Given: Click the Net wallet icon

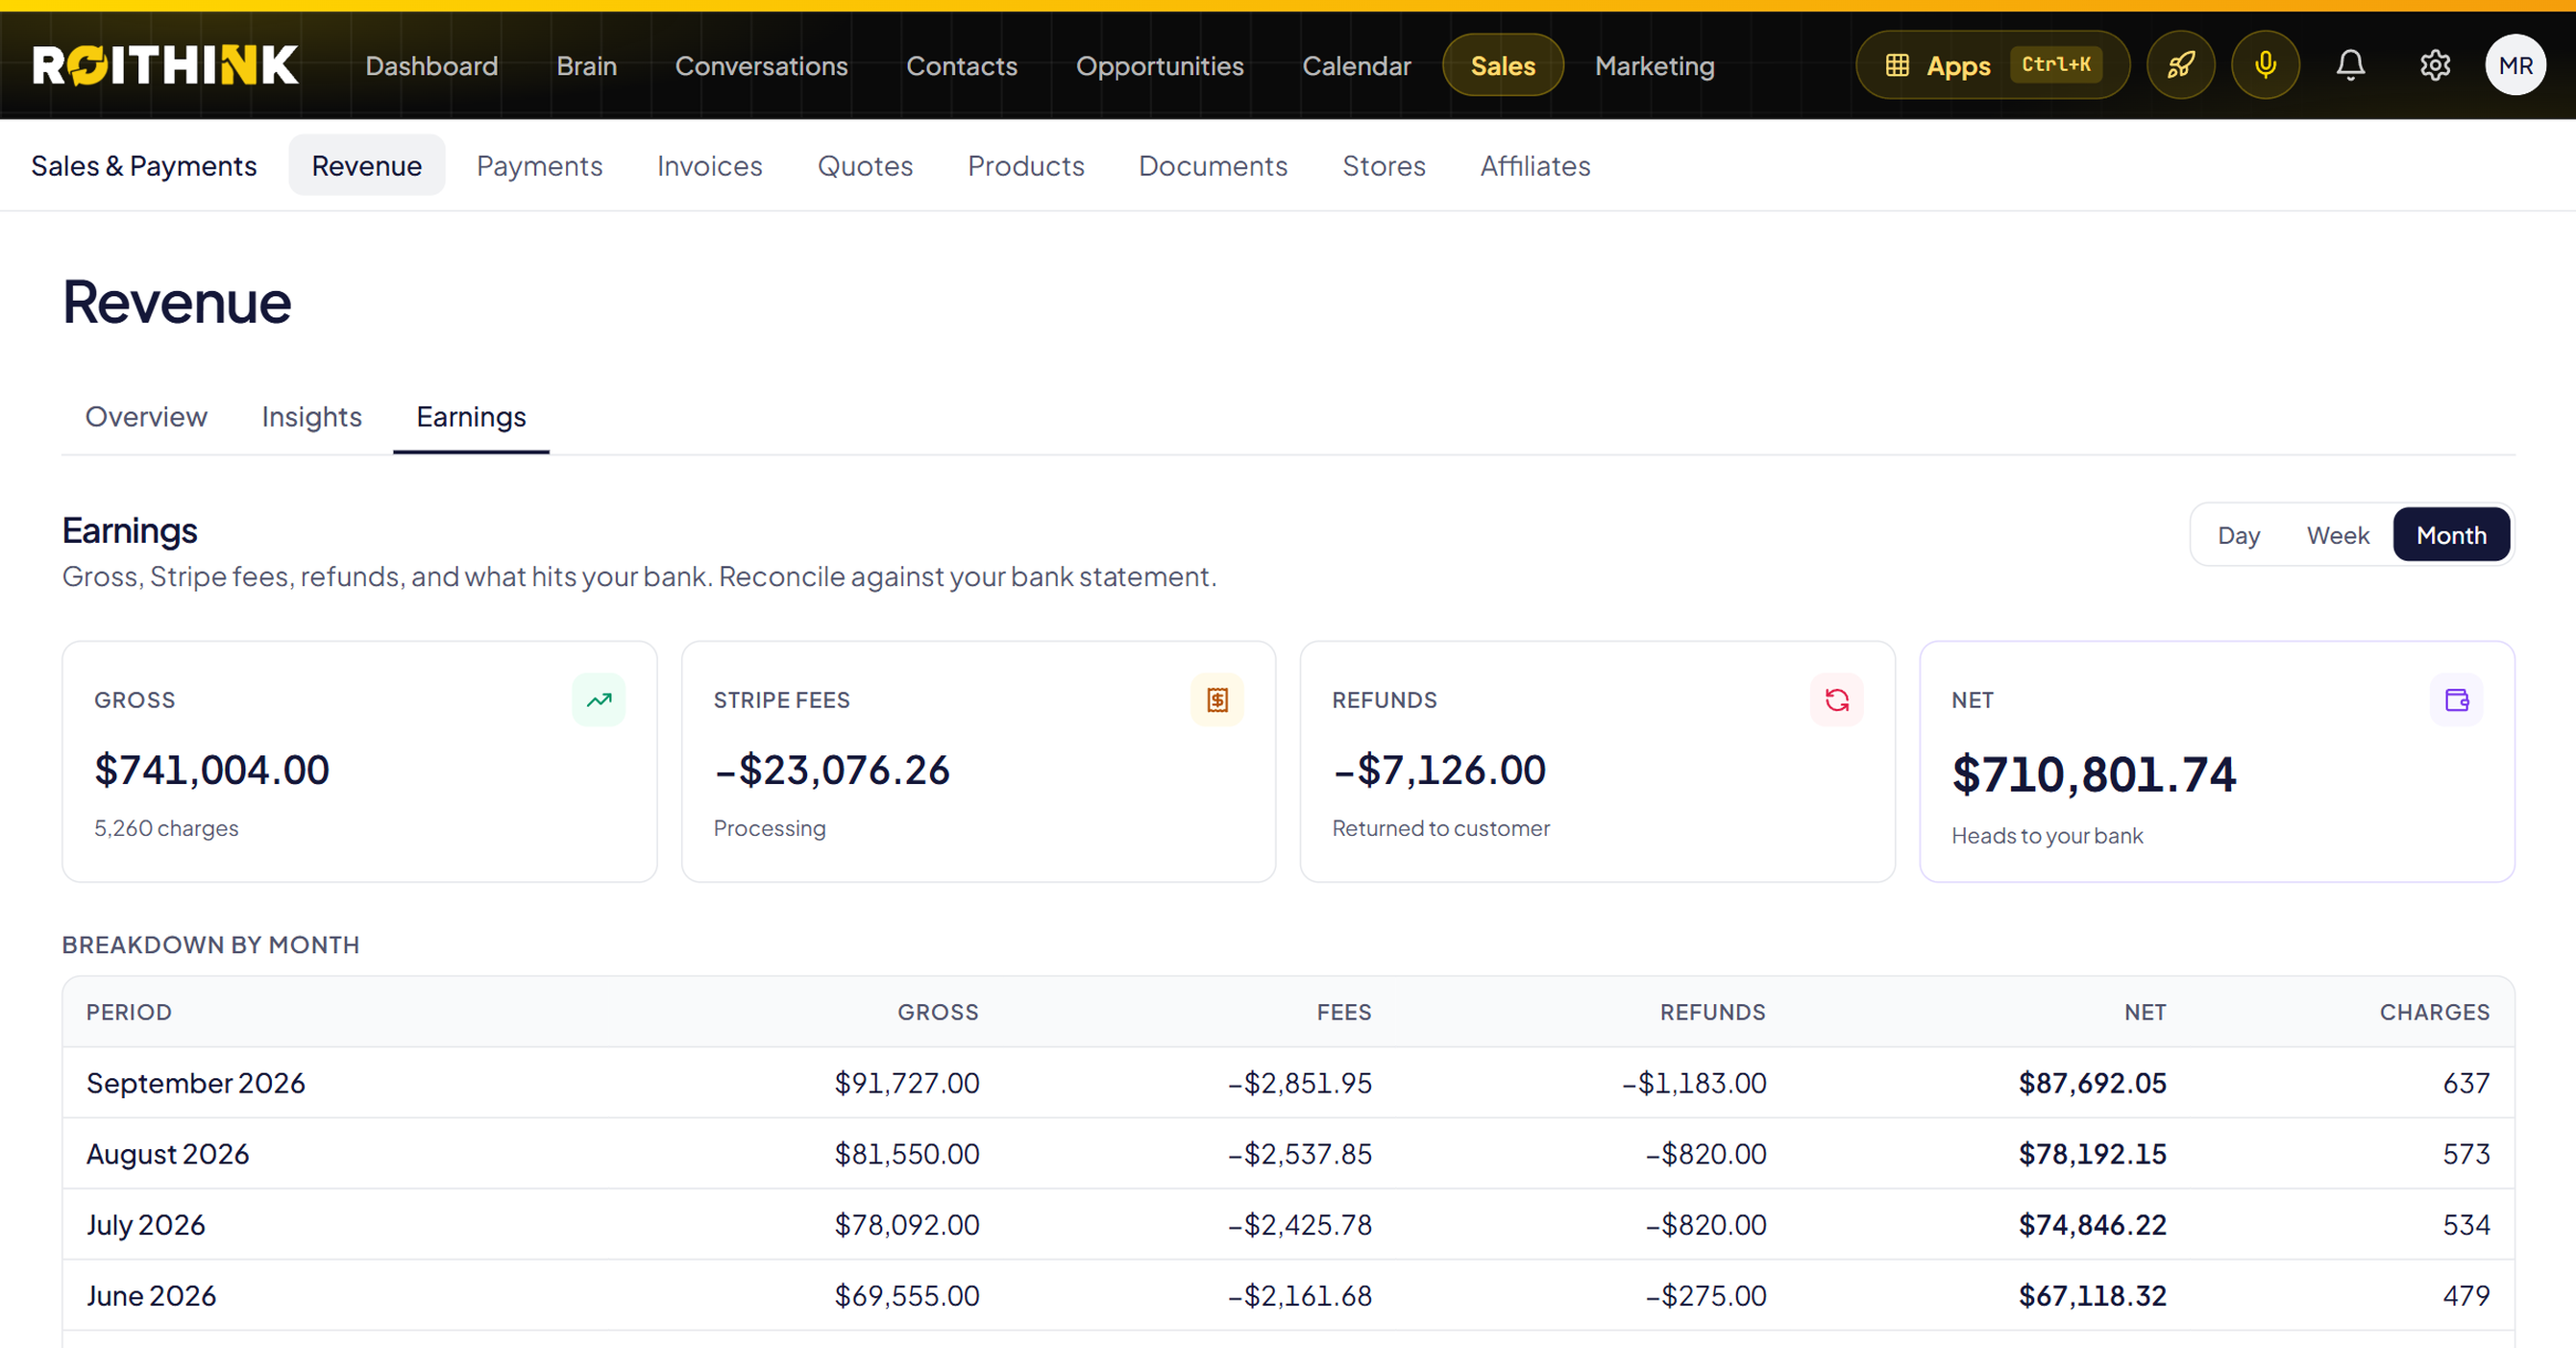Looking at the screenshot, I should point(2456,700).
